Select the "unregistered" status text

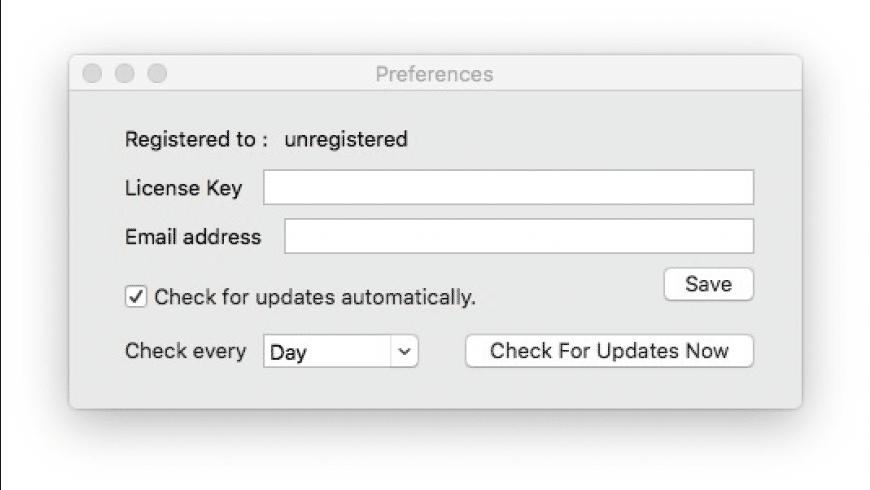tap(346, 140)
